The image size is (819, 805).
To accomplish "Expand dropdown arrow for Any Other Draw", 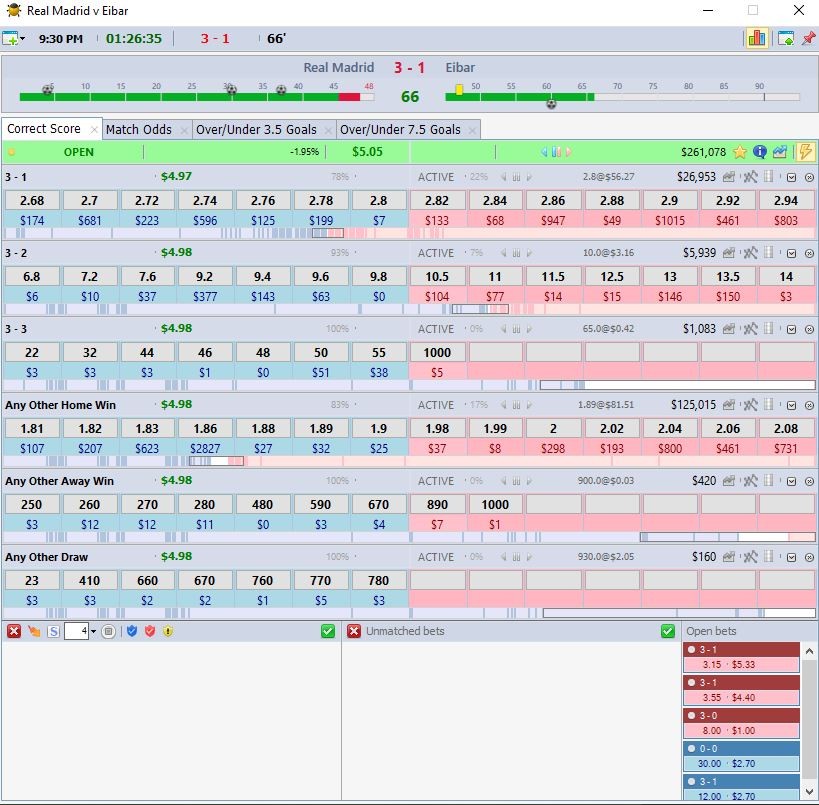I will (x=791, y=558).
